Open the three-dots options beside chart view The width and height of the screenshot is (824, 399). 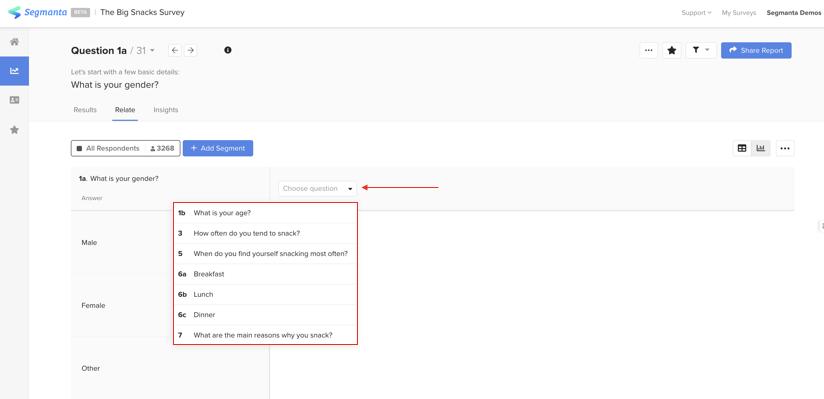(x=785, y=149)
